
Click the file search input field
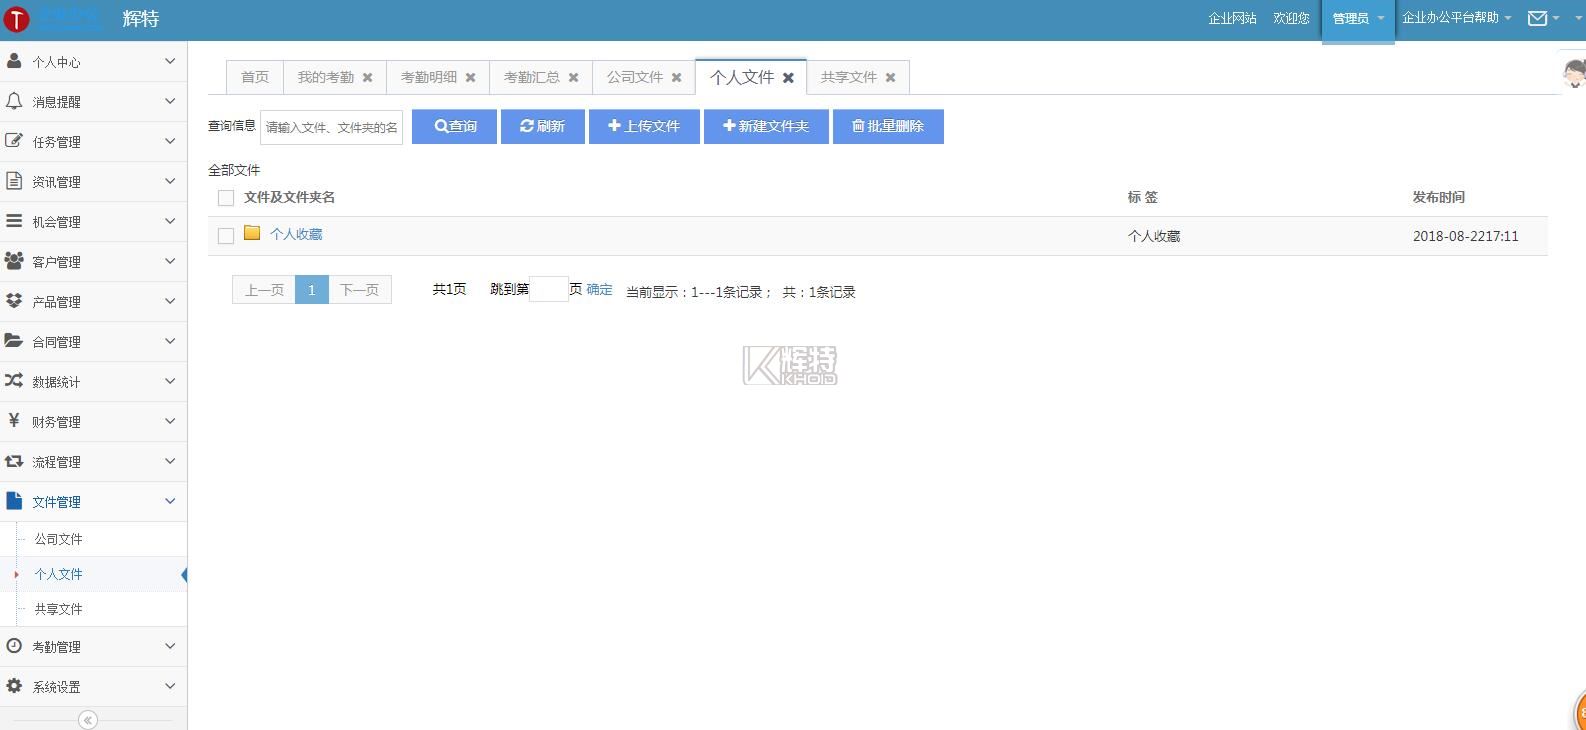pyautogui.click(x=331, y=127)
